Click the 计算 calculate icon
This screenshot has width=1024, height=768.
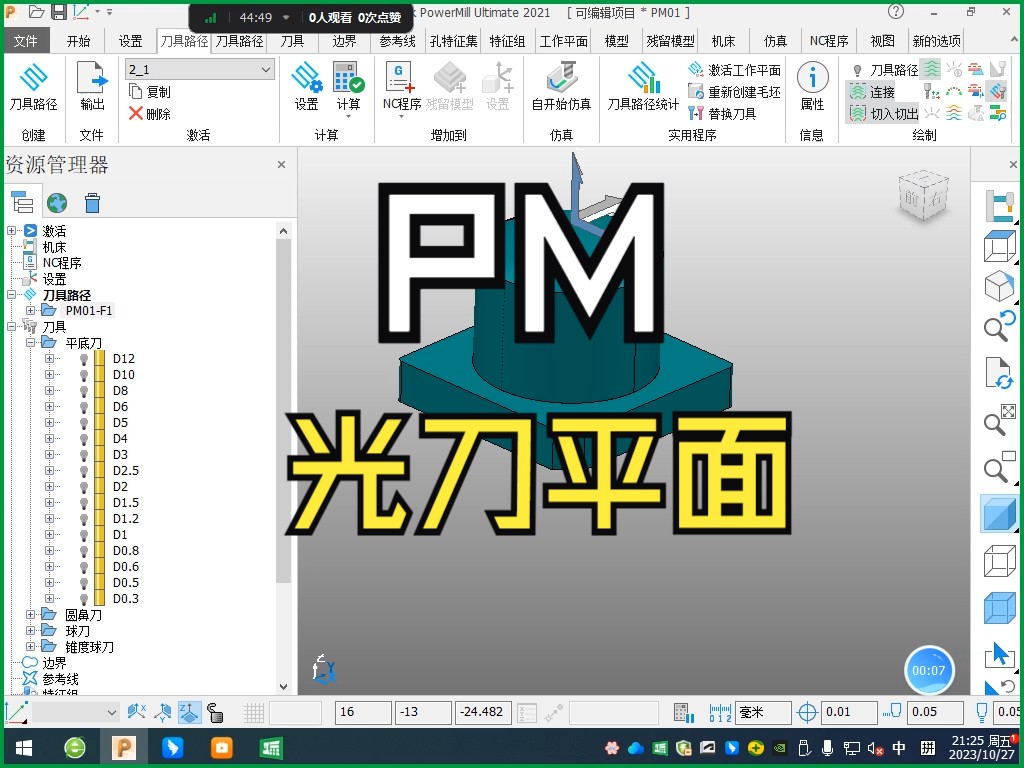coord(348,78)
